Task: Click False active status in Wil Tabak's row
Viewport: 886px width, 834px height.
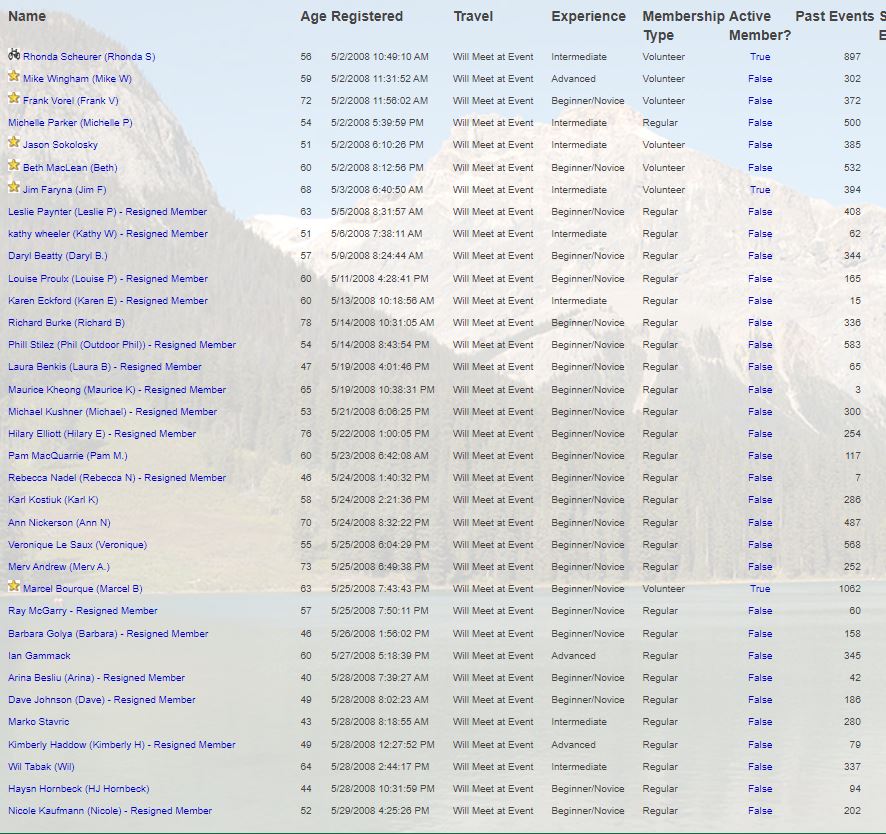Action: click(760, 767)
